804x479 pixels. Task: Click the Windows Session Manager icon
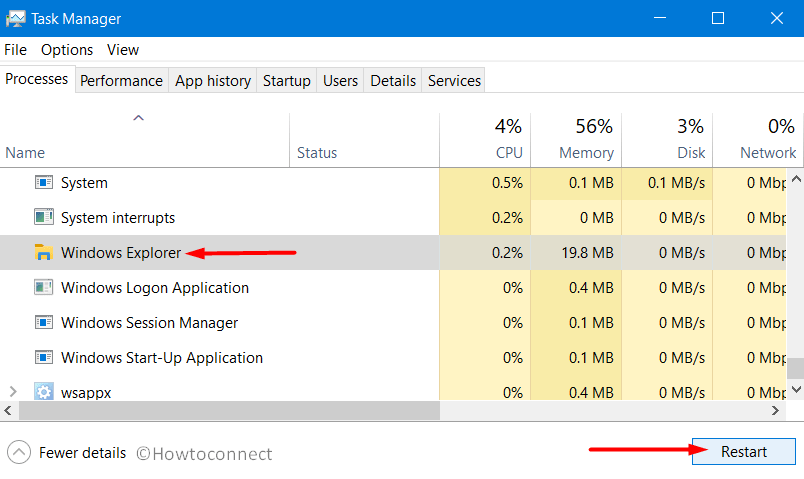coord(44,322)
